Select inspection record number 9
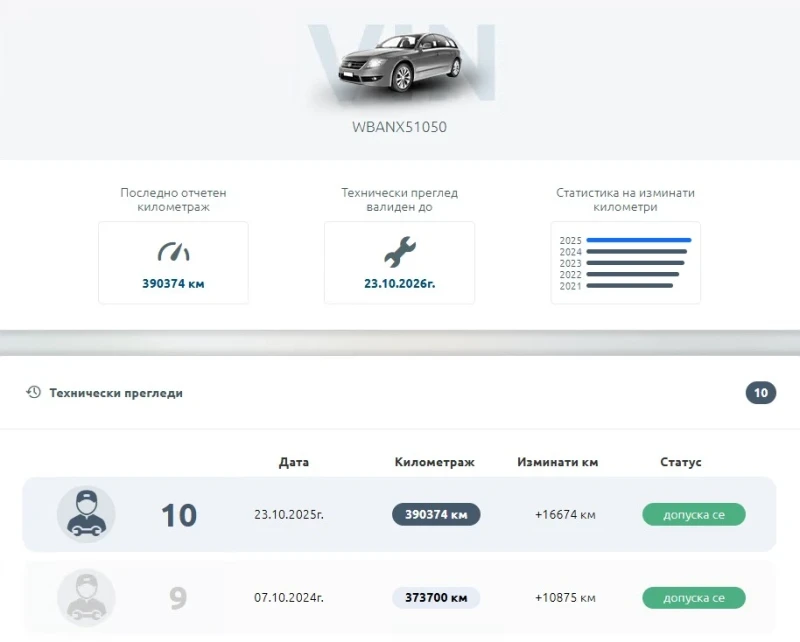Viewport: 800px width, 642px height. (x=178, y=597)
